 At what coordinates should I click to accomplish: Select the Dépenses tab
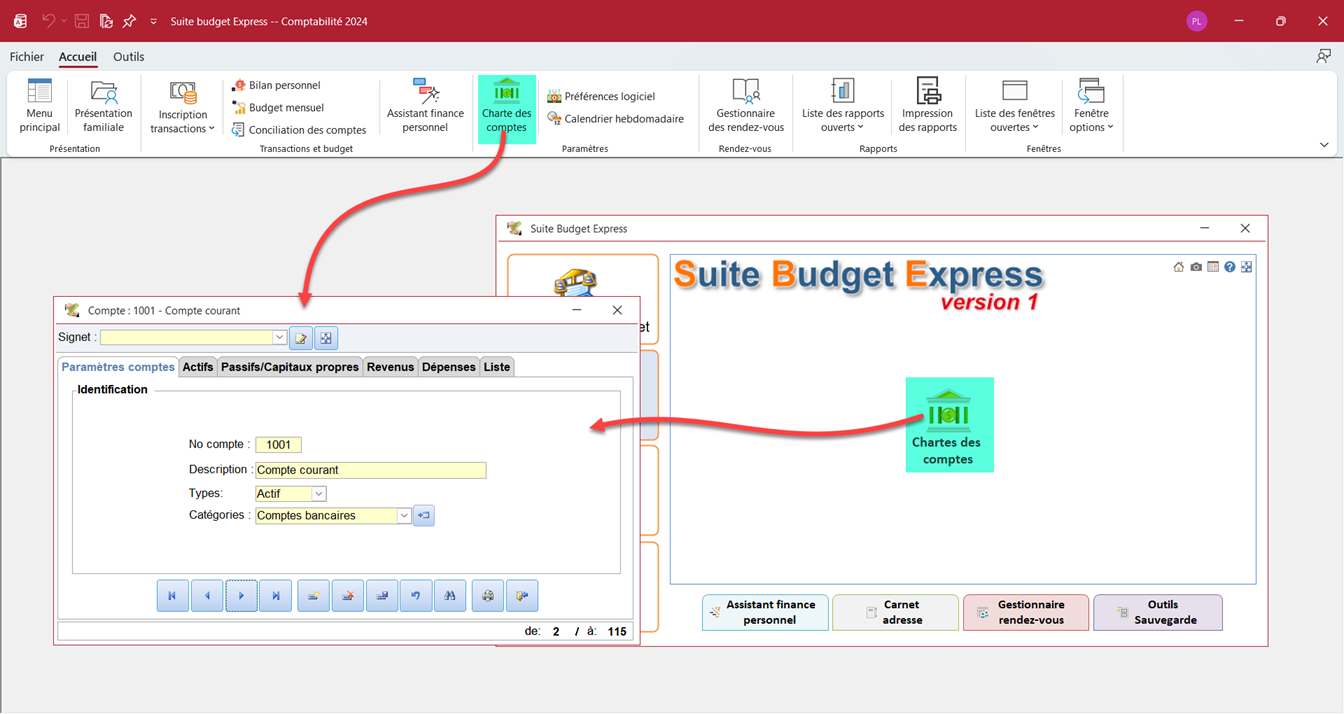(448, 367)
